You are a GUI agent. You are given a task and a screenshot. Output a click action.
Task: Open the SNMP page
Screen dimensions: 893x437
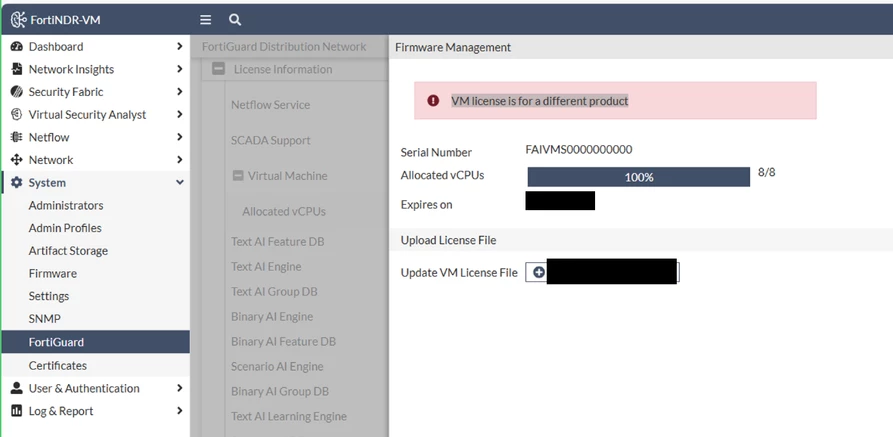[x=44, y=319]
